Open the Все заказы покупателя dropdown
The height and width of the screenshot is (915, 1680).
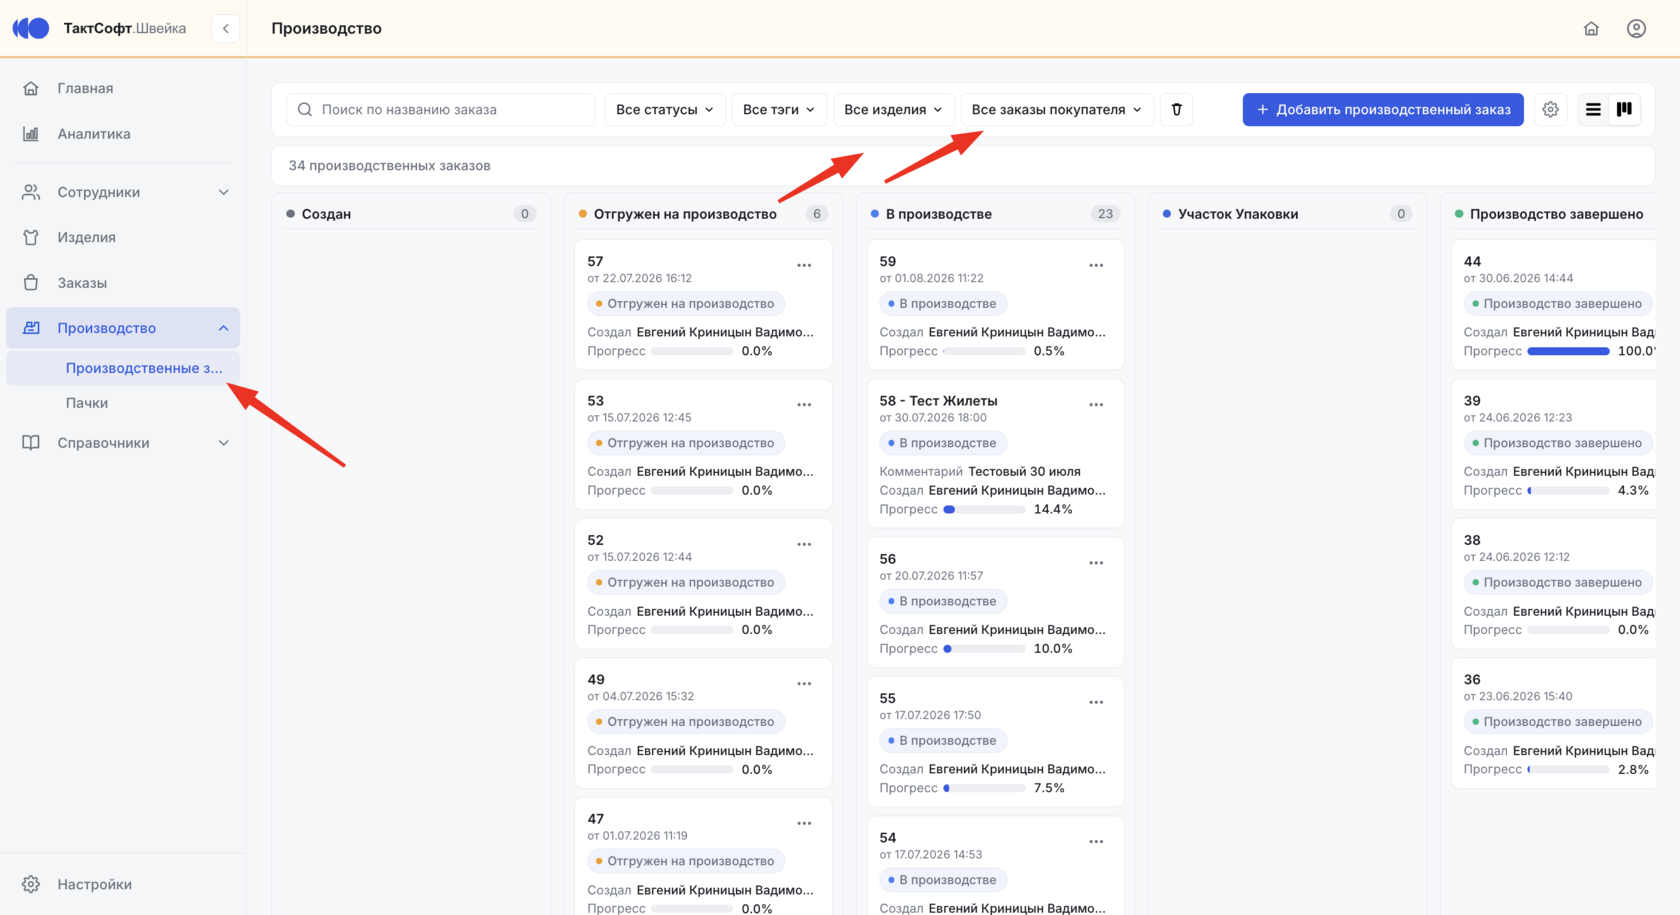tap(1057, 109)
